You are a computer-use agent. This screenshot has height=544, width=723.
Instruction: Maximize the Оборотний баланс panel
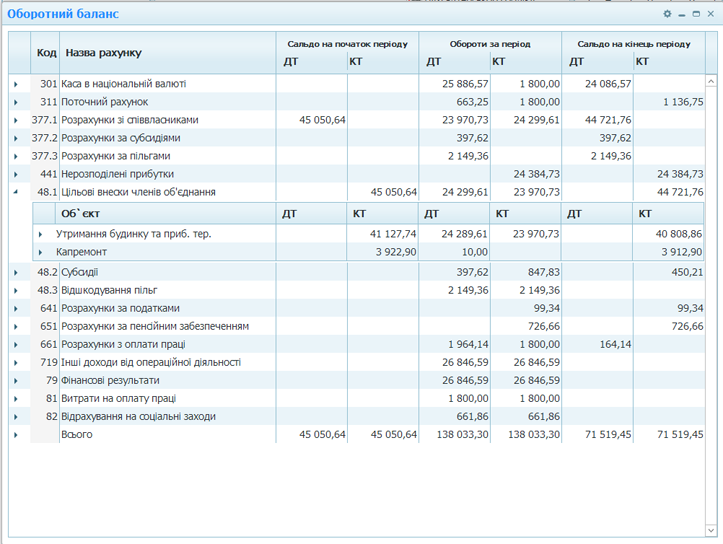tap(696, 14)
